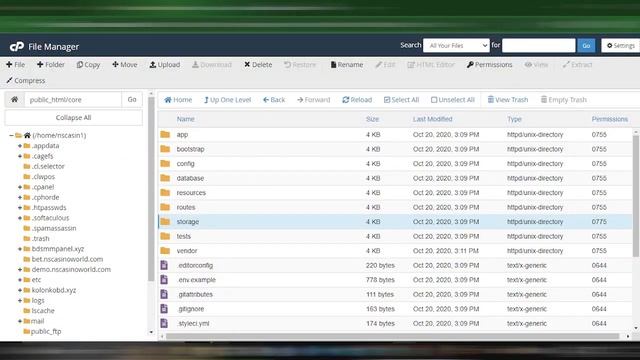Image resolution: width=640 pixels, height=360 pixels.
Task: Click the Copy toolbar button
Action: (x=88, y=64)
